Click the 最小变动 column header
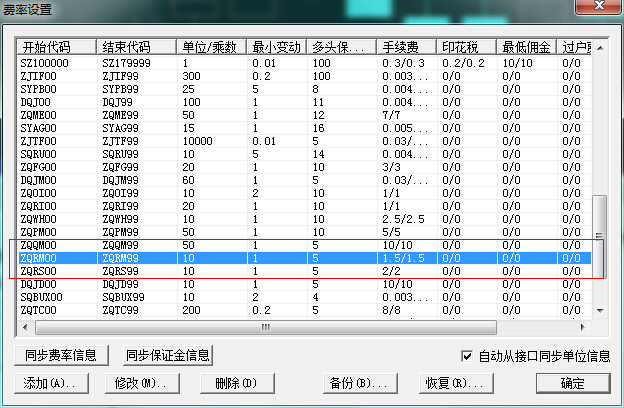Image resolution: width=624 pixels, height=408 pixels. point(277,47)
